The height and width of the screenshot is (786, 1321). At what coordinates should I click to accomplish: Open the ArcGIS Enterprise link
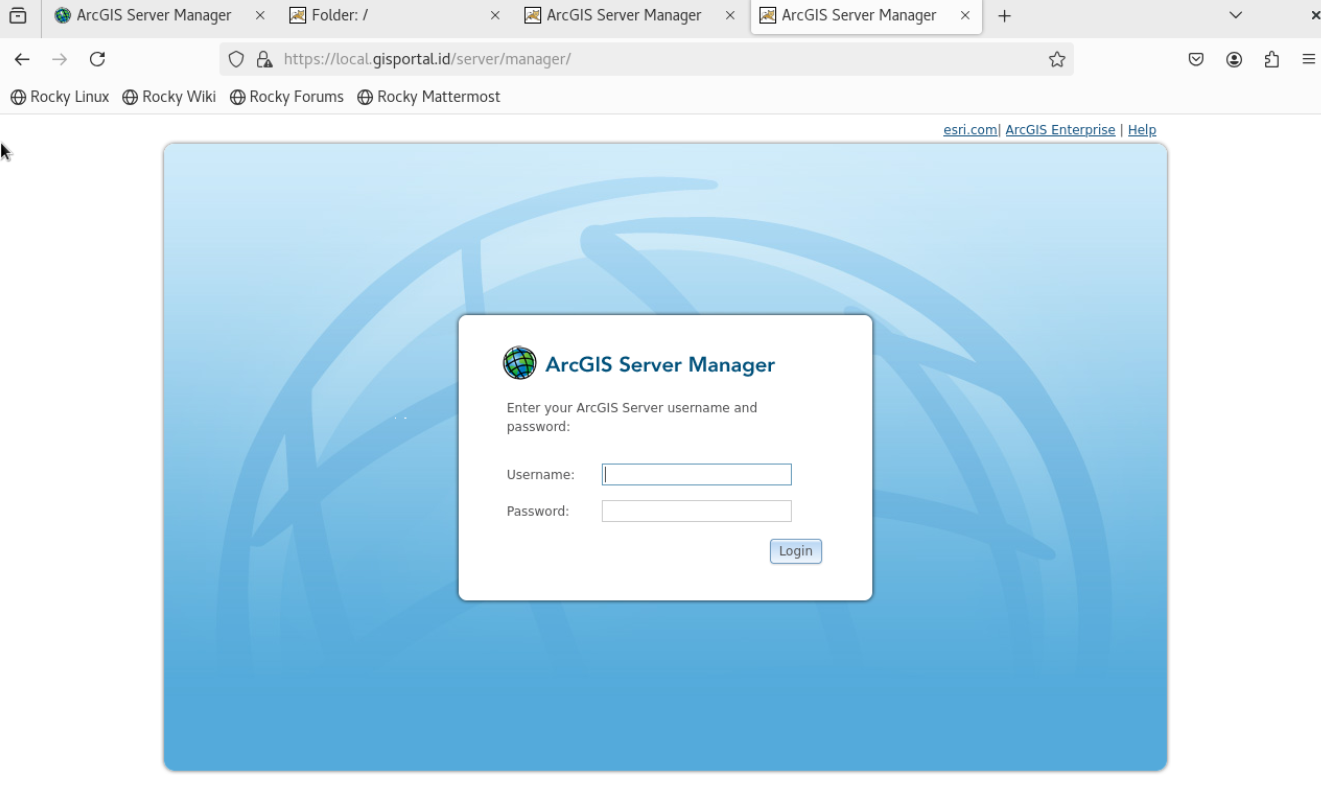pyautogui.click(x=1060, y=130)
